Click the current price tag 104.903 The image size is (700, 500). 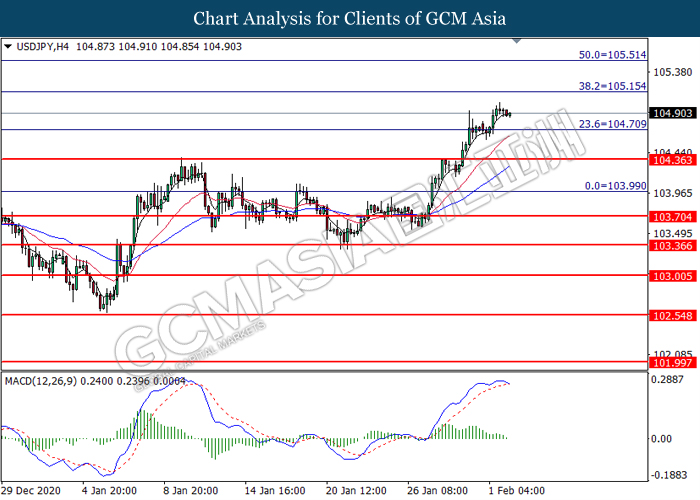(672, 113)
